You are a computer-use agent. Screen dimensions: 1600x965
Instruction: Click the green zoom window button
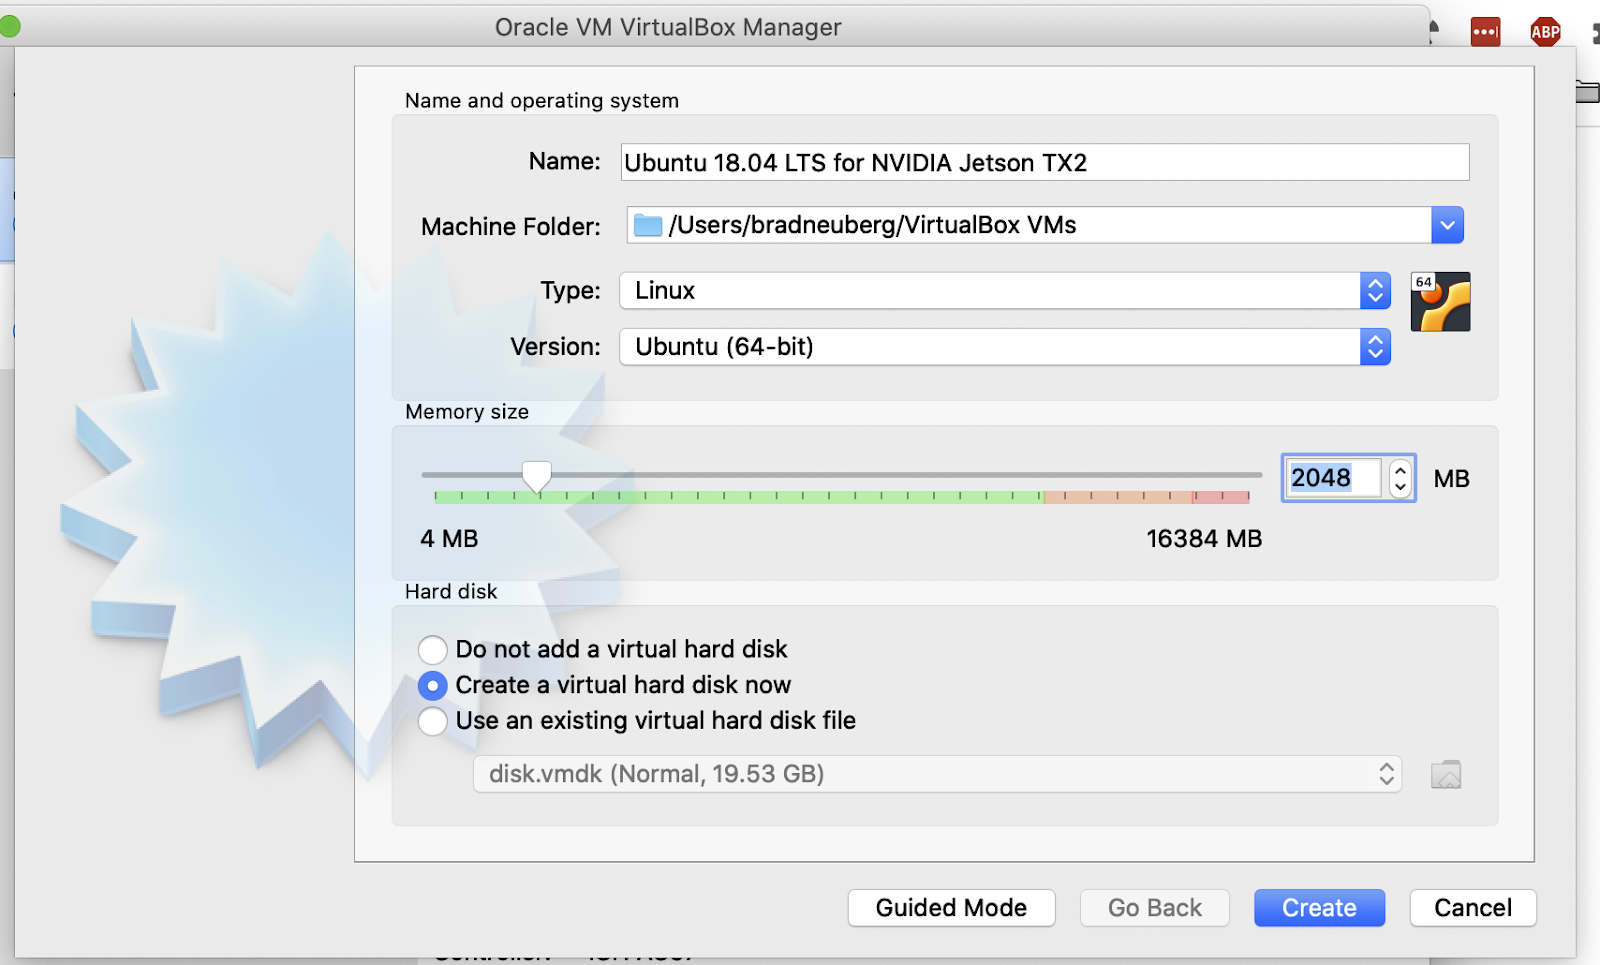(x=9, y=25)
